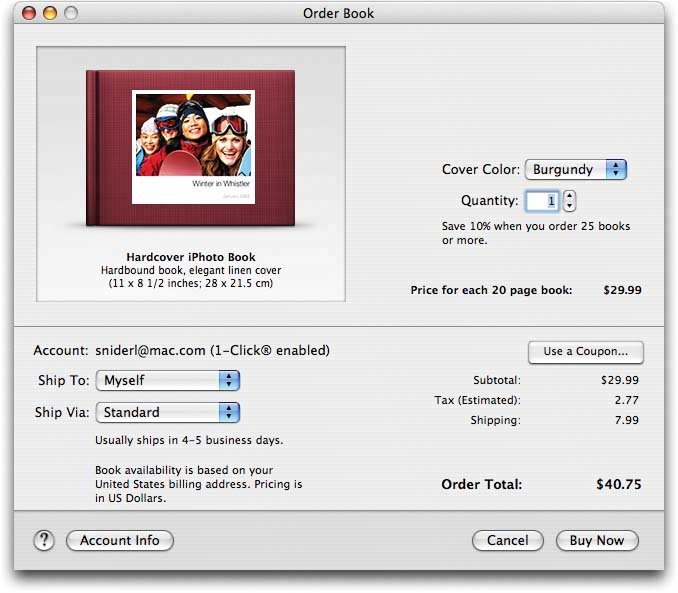Click the book dimensions '11 x 8 1/2 inches' text
The width and height of the screenshot is (678, 593).
click(191, 283)
